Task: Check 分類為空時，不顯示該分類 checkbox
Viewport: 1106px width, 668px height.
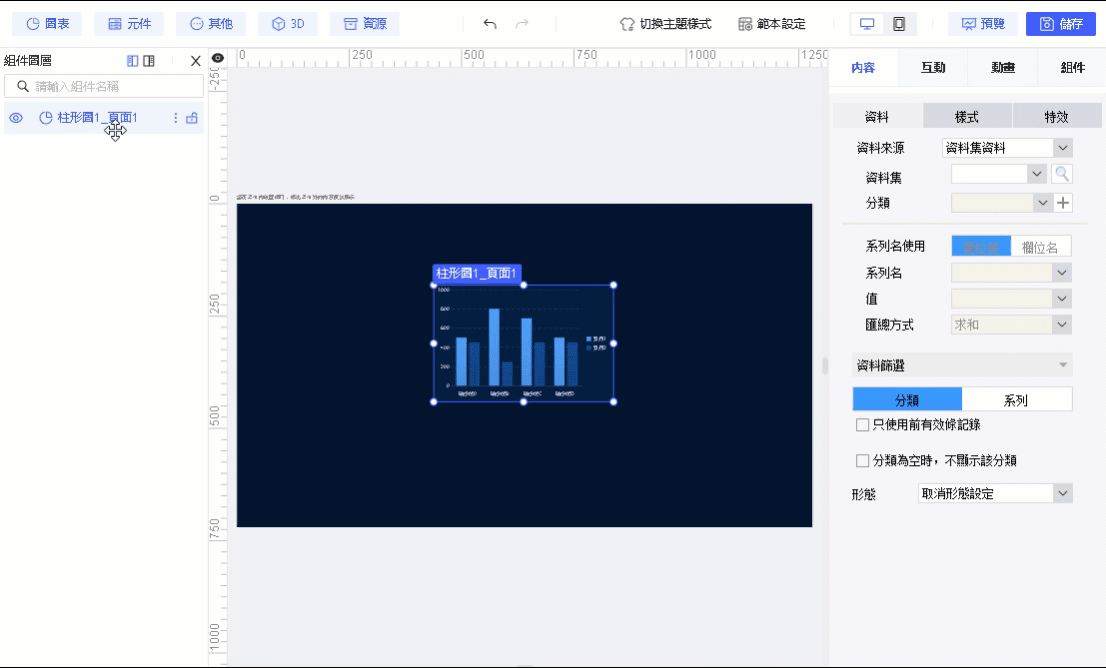Action: pyautogui.click(x=862, y=461)
